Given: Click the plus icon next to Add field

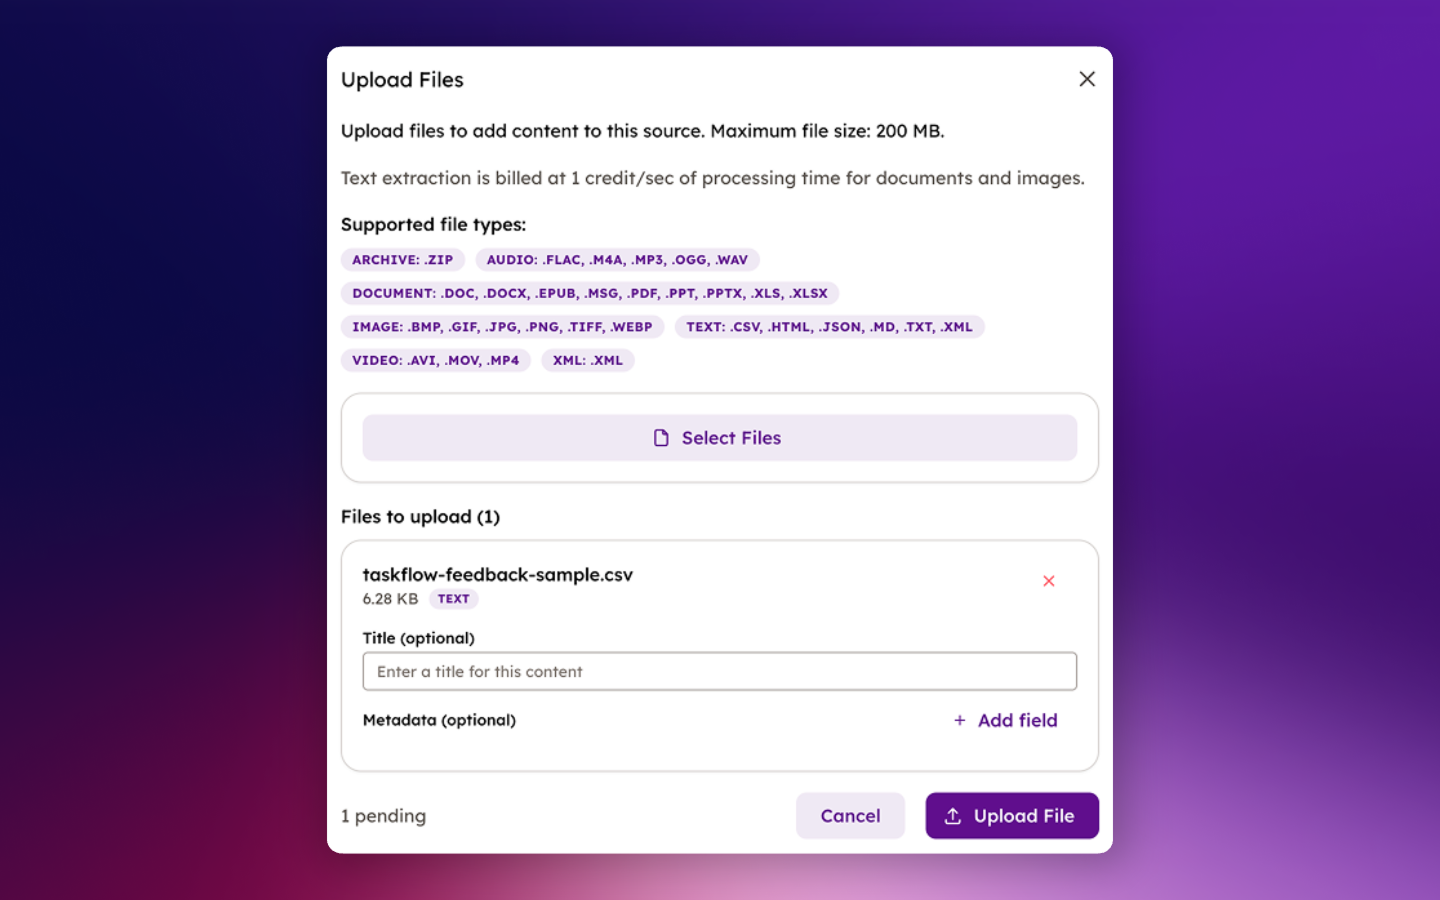Looking at the screenshot, I should [x=959, y=720].
